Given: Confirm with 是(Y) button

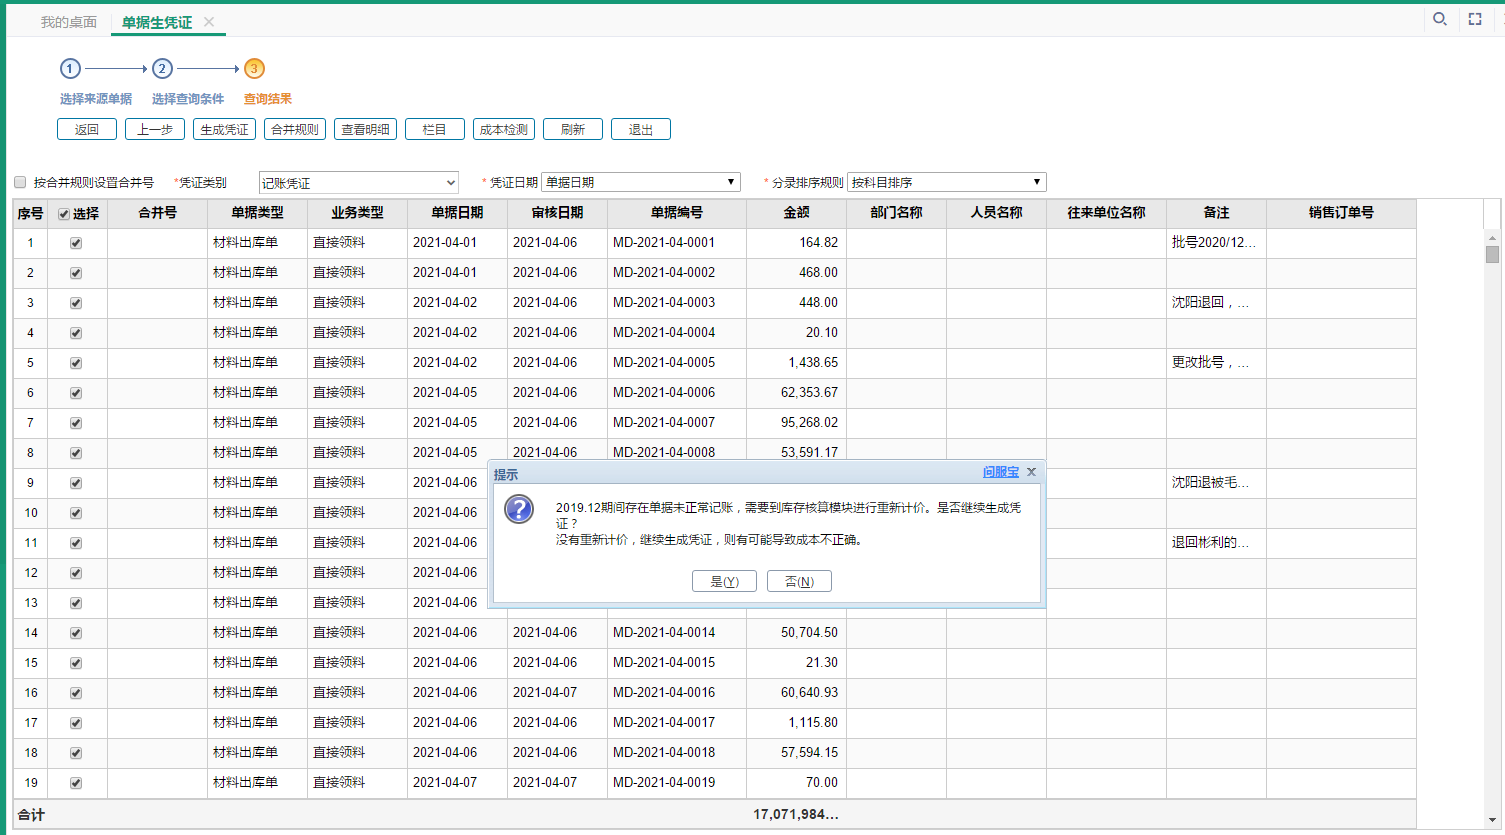Looking at the screenshot, I should coord(725,581).
